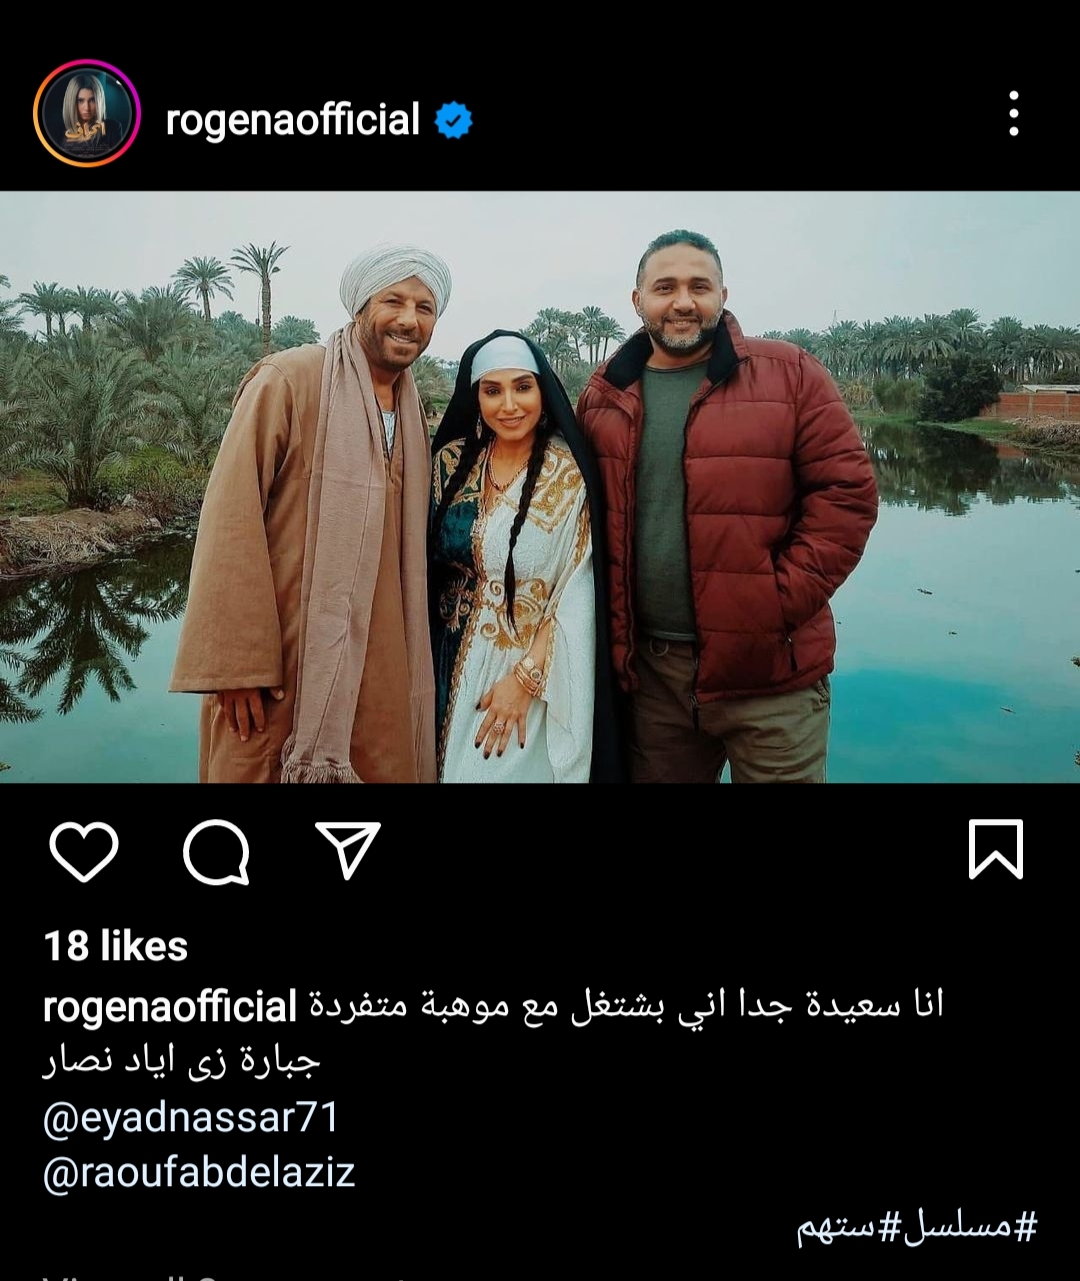Tap the blue verified badge next to rogenaofficial
The width and height of the screenshot is (1080, 1281).
[x=453, y=121]
